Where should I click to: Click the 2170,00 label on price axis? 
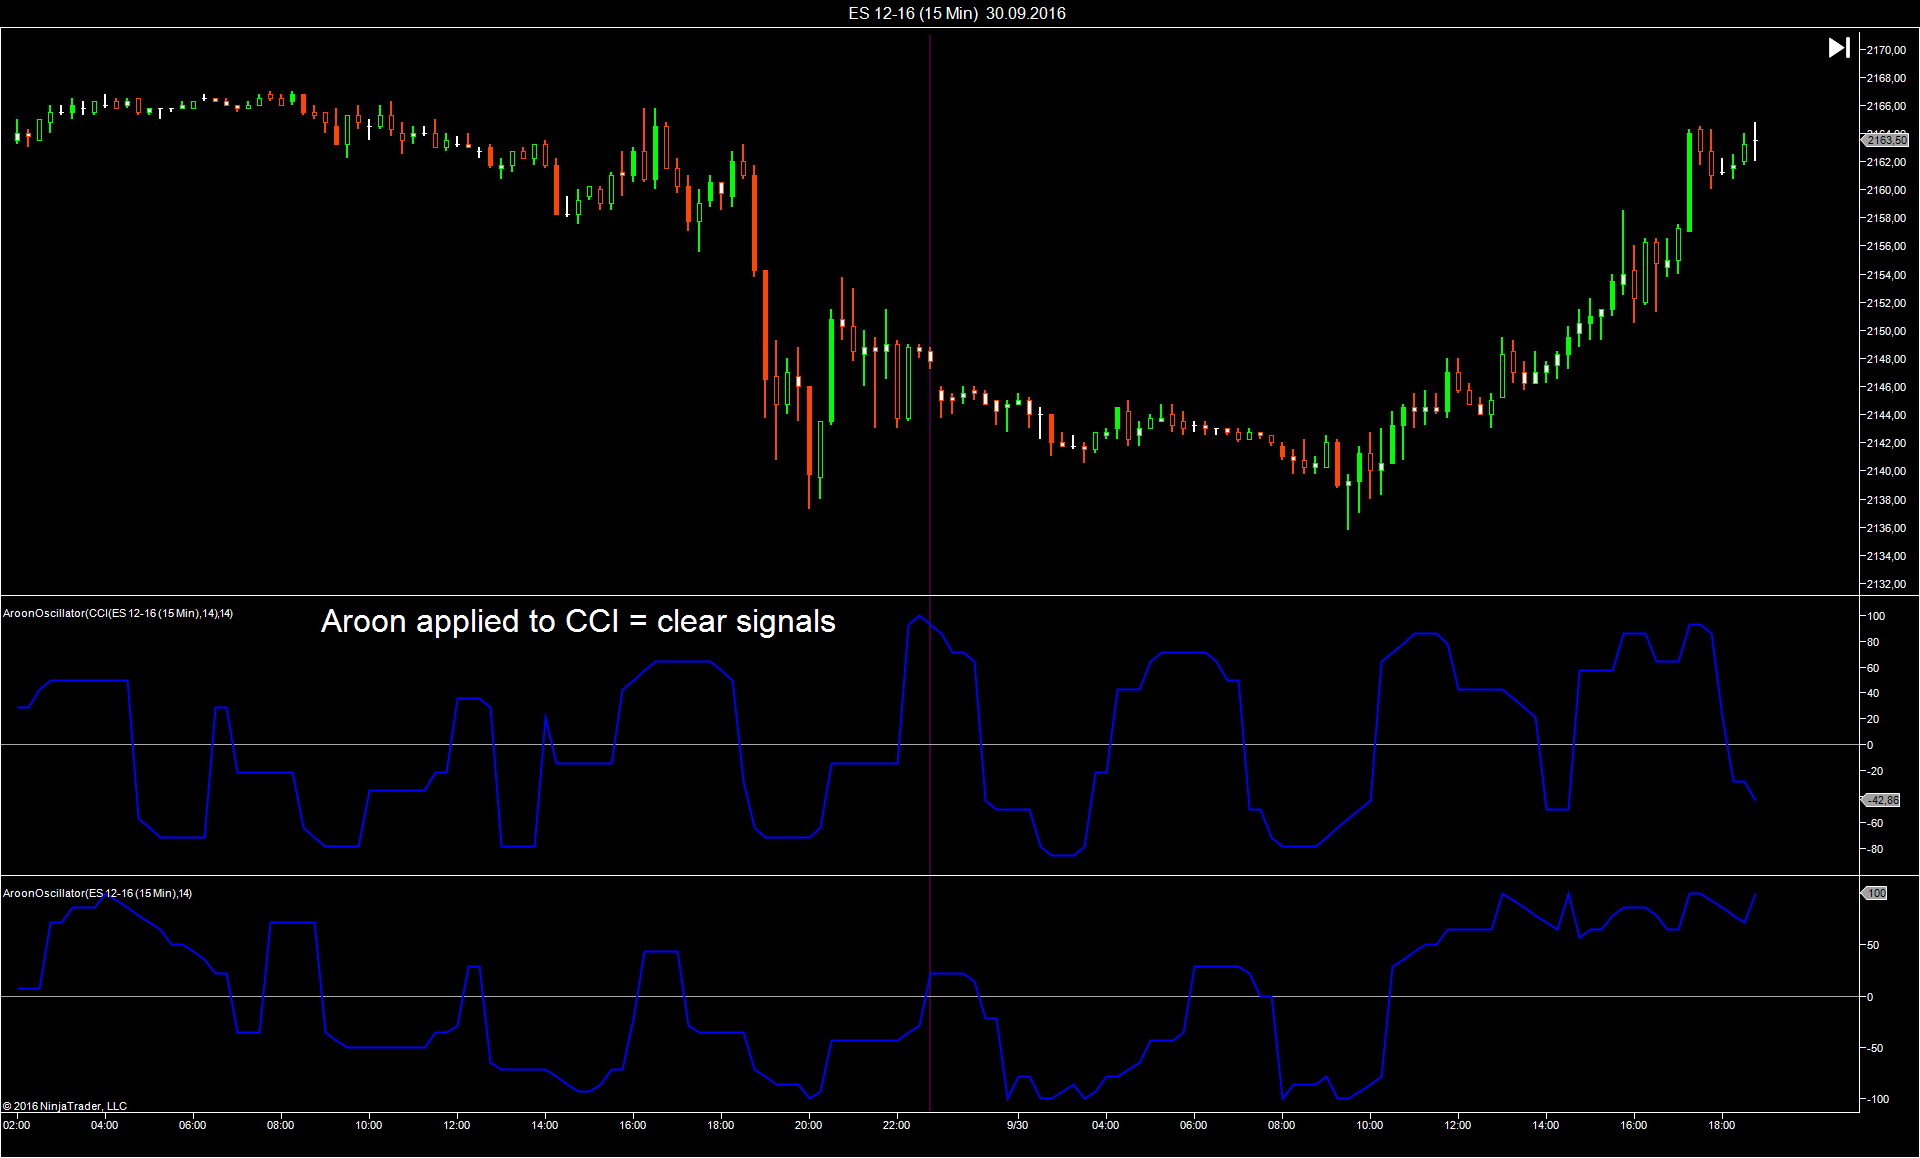(x=1886, y=50)
